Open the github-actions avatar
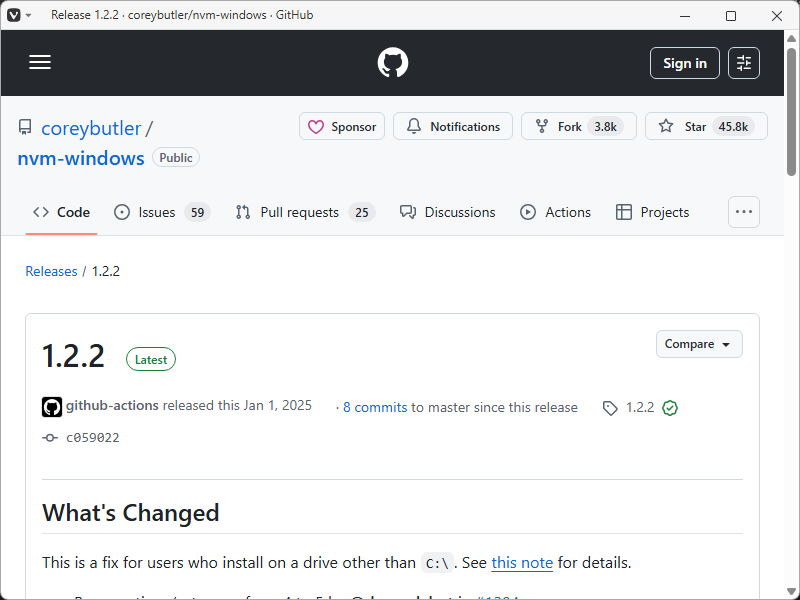Image resolution: width=800 pixels, height=600 pixels. [51, 407]
